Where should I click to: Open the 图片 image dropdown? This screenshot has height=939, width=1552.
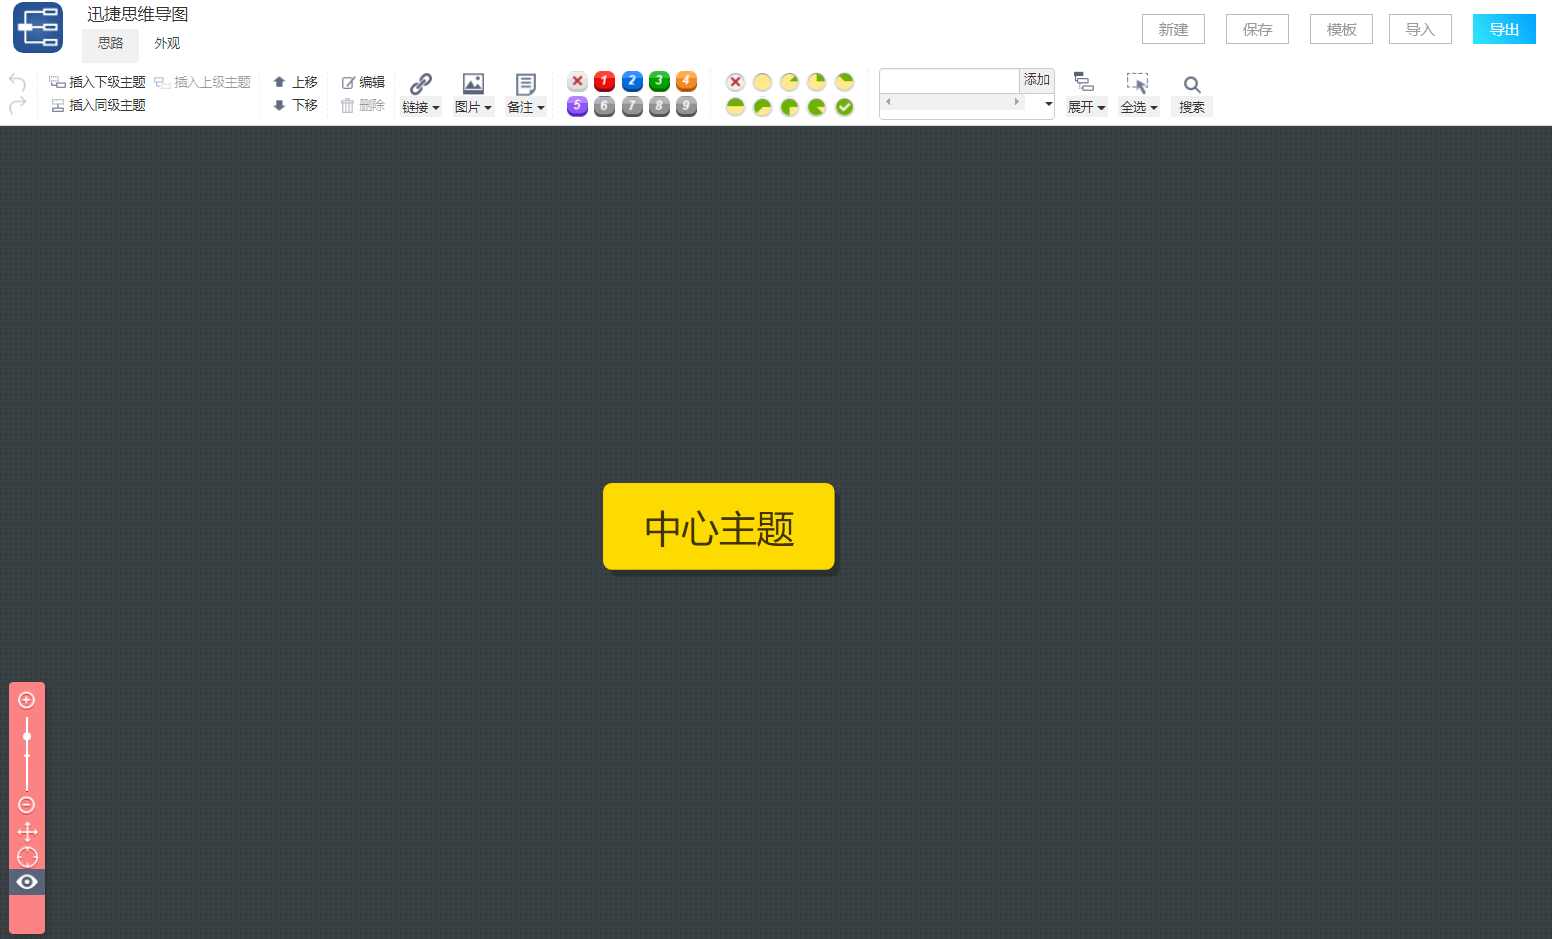tap(473, 107)
